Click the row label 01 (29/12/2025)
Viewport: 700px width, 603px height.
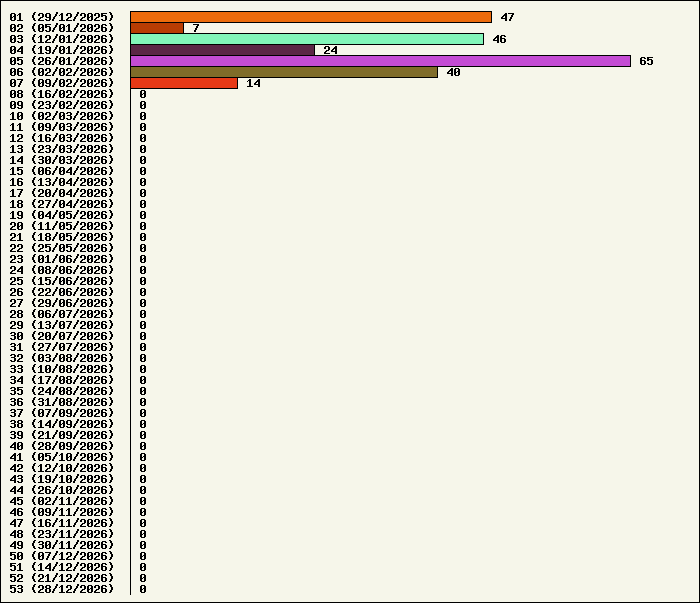(x=62, y=17)
